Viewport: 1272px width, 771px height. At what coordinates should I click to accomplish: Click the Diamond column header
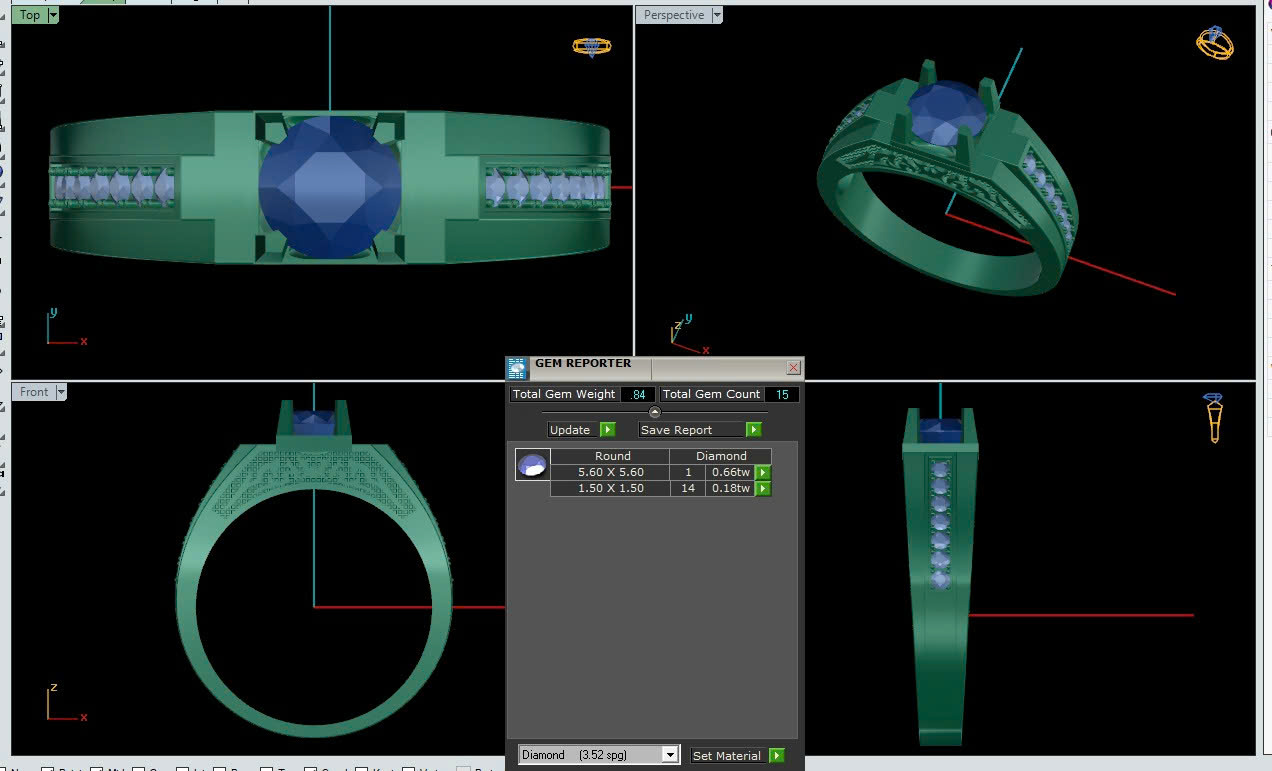tap(721, 456)
